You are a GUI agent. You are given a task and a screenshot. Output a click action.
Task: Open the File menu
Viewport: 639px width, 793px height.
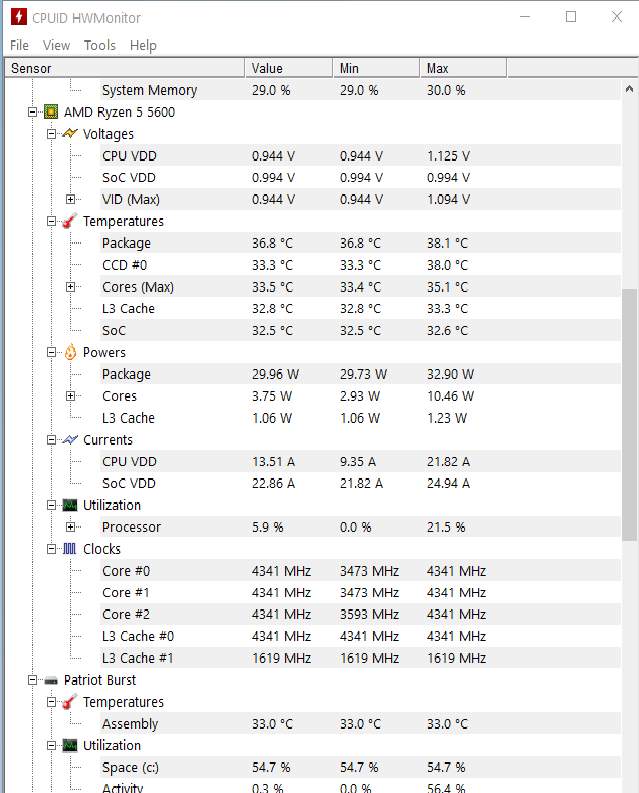point(19,45)
